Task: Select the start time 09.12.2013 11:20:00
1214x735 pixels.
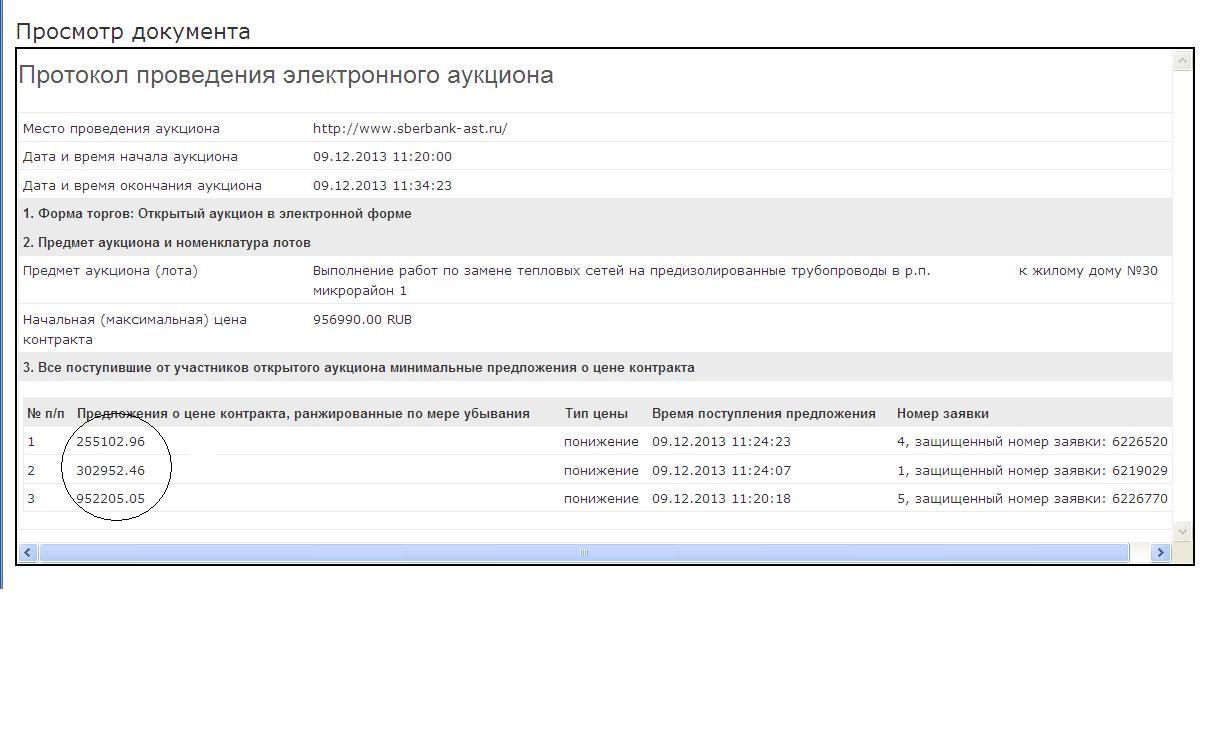Action: pyautogui.click(x=382, y=156)
